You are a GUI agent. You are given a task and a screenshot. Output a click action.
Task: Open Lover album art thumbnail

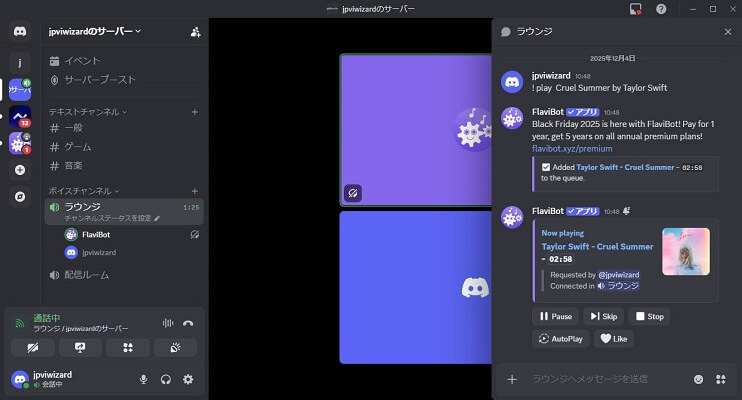686,251
